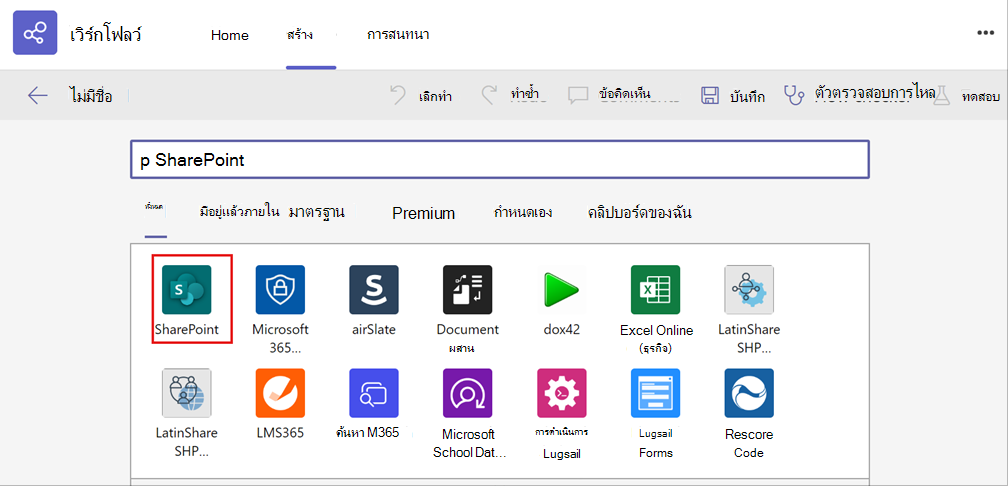
Task: Pick the airSlate connector
Action: pyautogui.click(x=374, y=290)
